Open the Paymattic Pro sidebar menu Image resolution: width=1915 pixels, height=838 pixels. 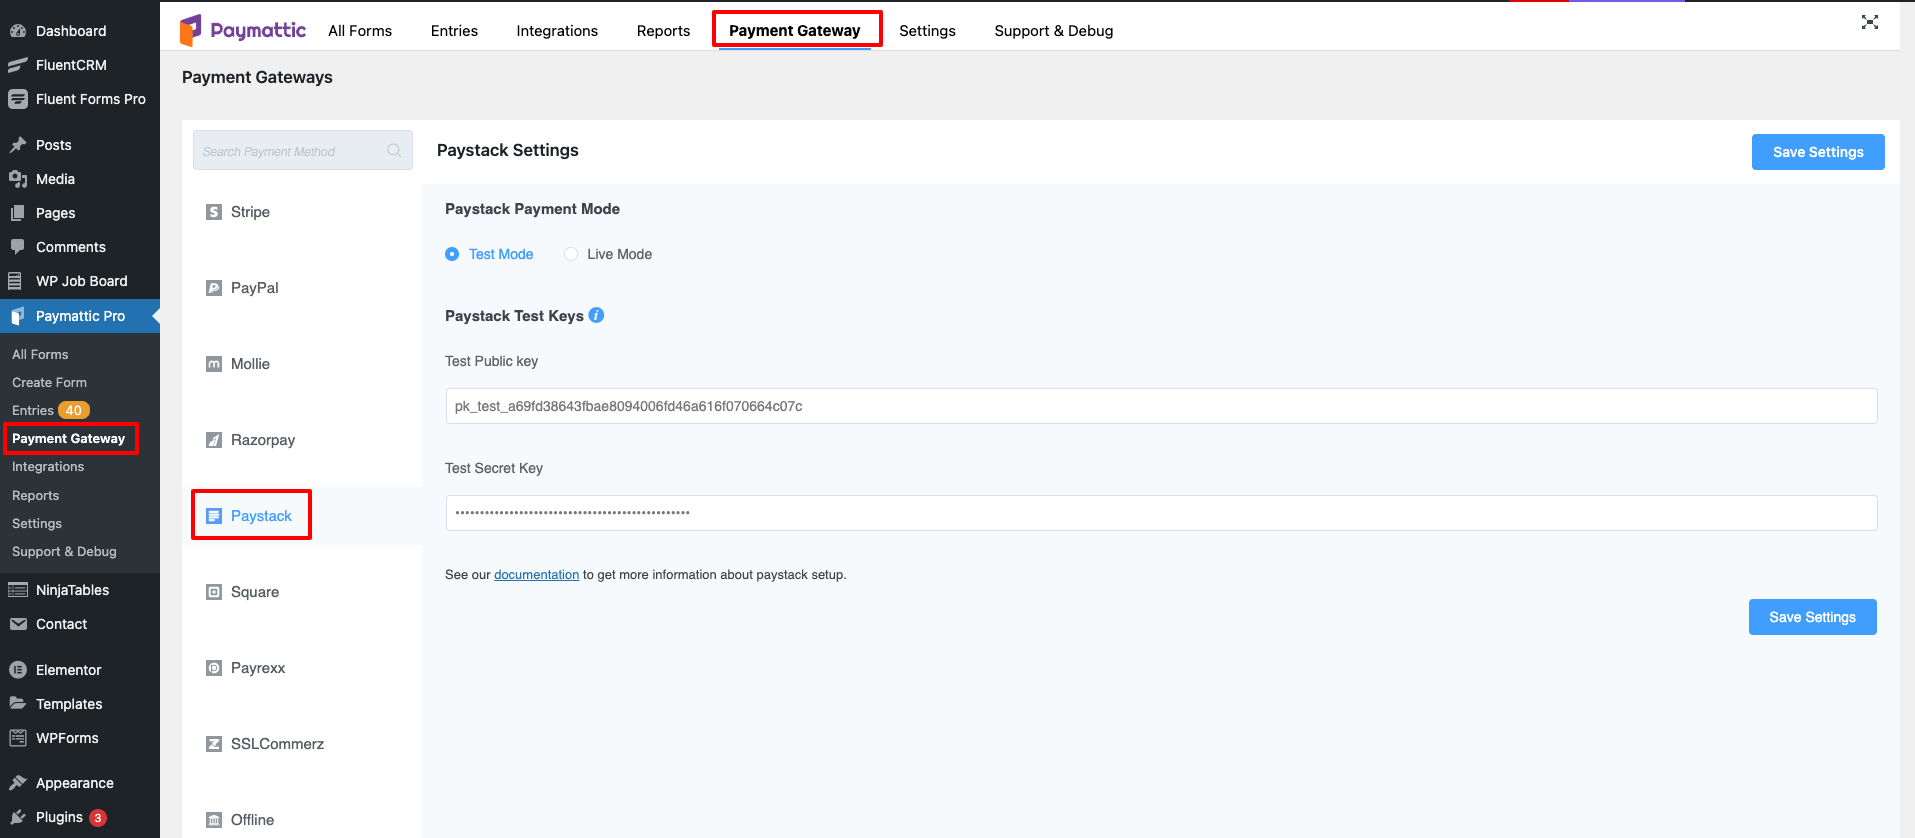coord(80,316)
